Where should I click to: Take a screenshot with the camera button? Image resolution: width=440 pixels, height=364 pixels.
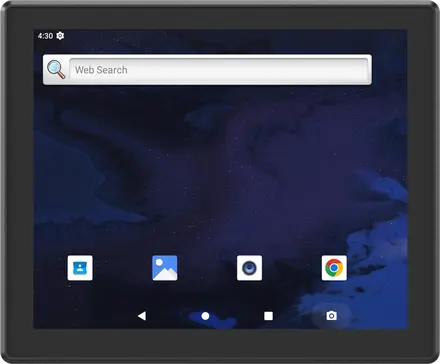click(331, 316)
